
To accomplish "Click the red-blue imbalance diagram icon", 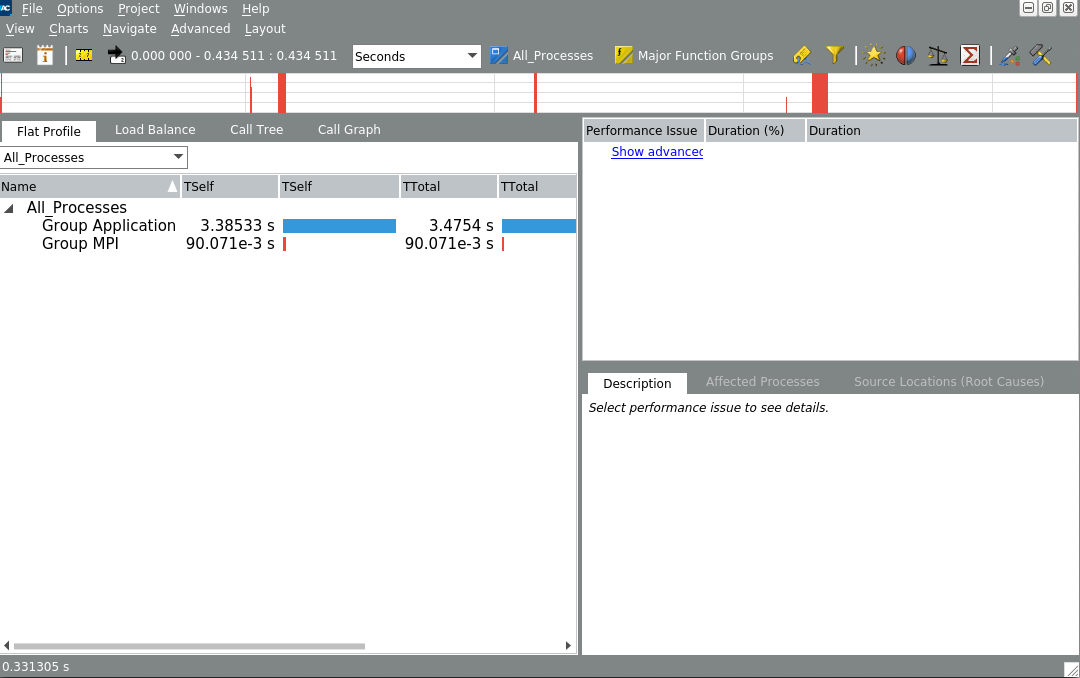I will pos(906,55).
